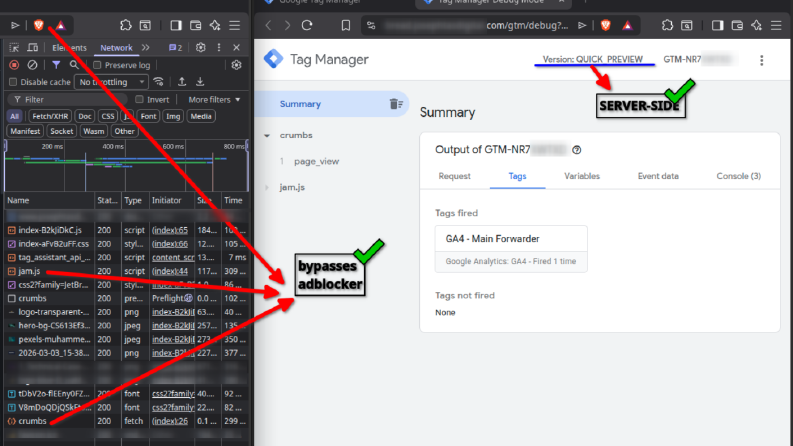Open the Request tab in Tag Manager
This screenshot has height=446, width=793.
click(454, 176)
